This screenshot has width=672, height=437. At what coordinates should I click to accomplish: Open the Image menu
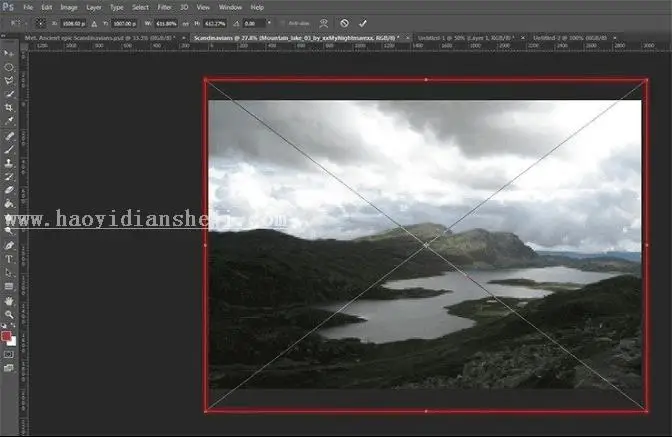[x=69, y=7]
